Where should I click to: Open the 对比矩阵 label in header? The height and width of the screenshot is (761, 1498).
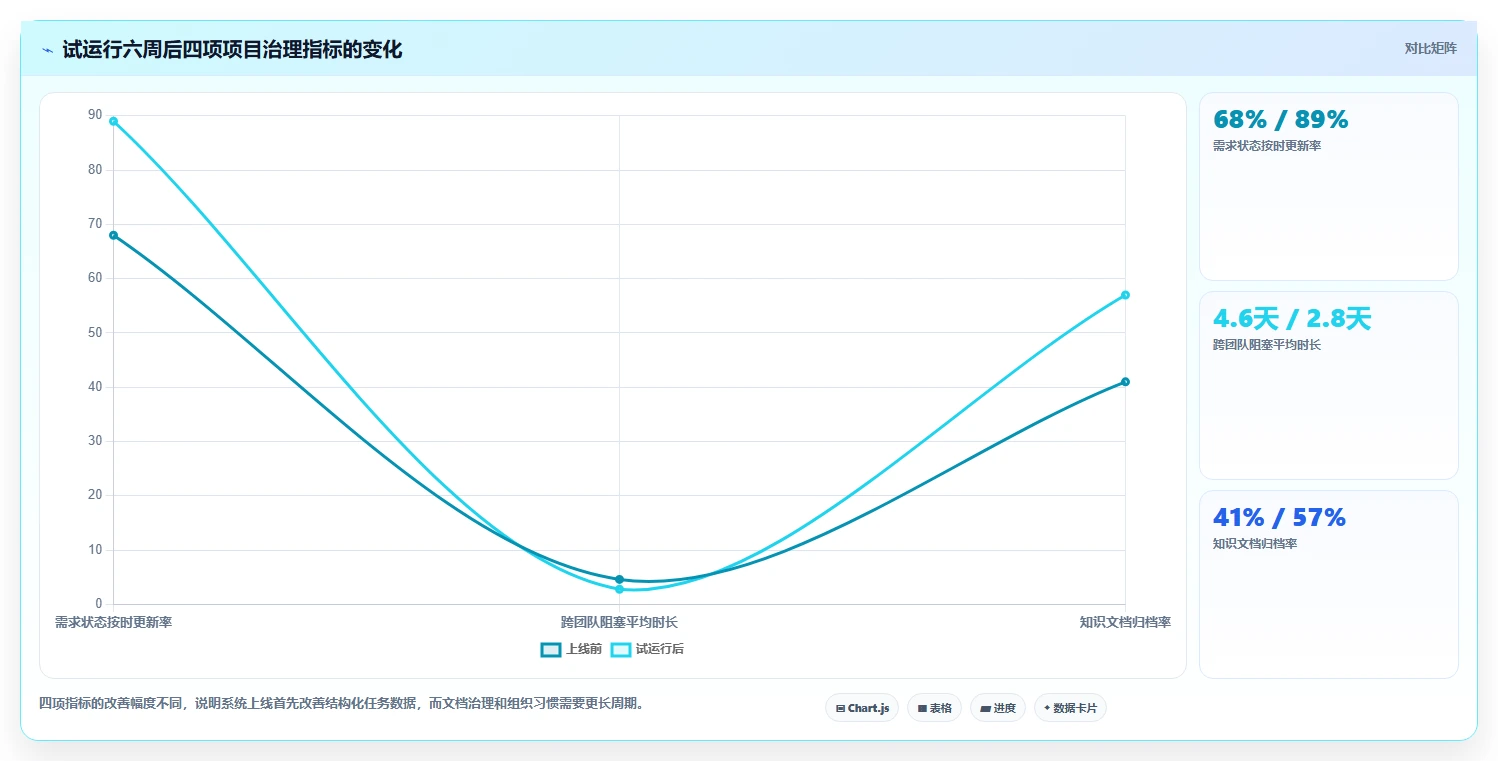(1431, 48)
